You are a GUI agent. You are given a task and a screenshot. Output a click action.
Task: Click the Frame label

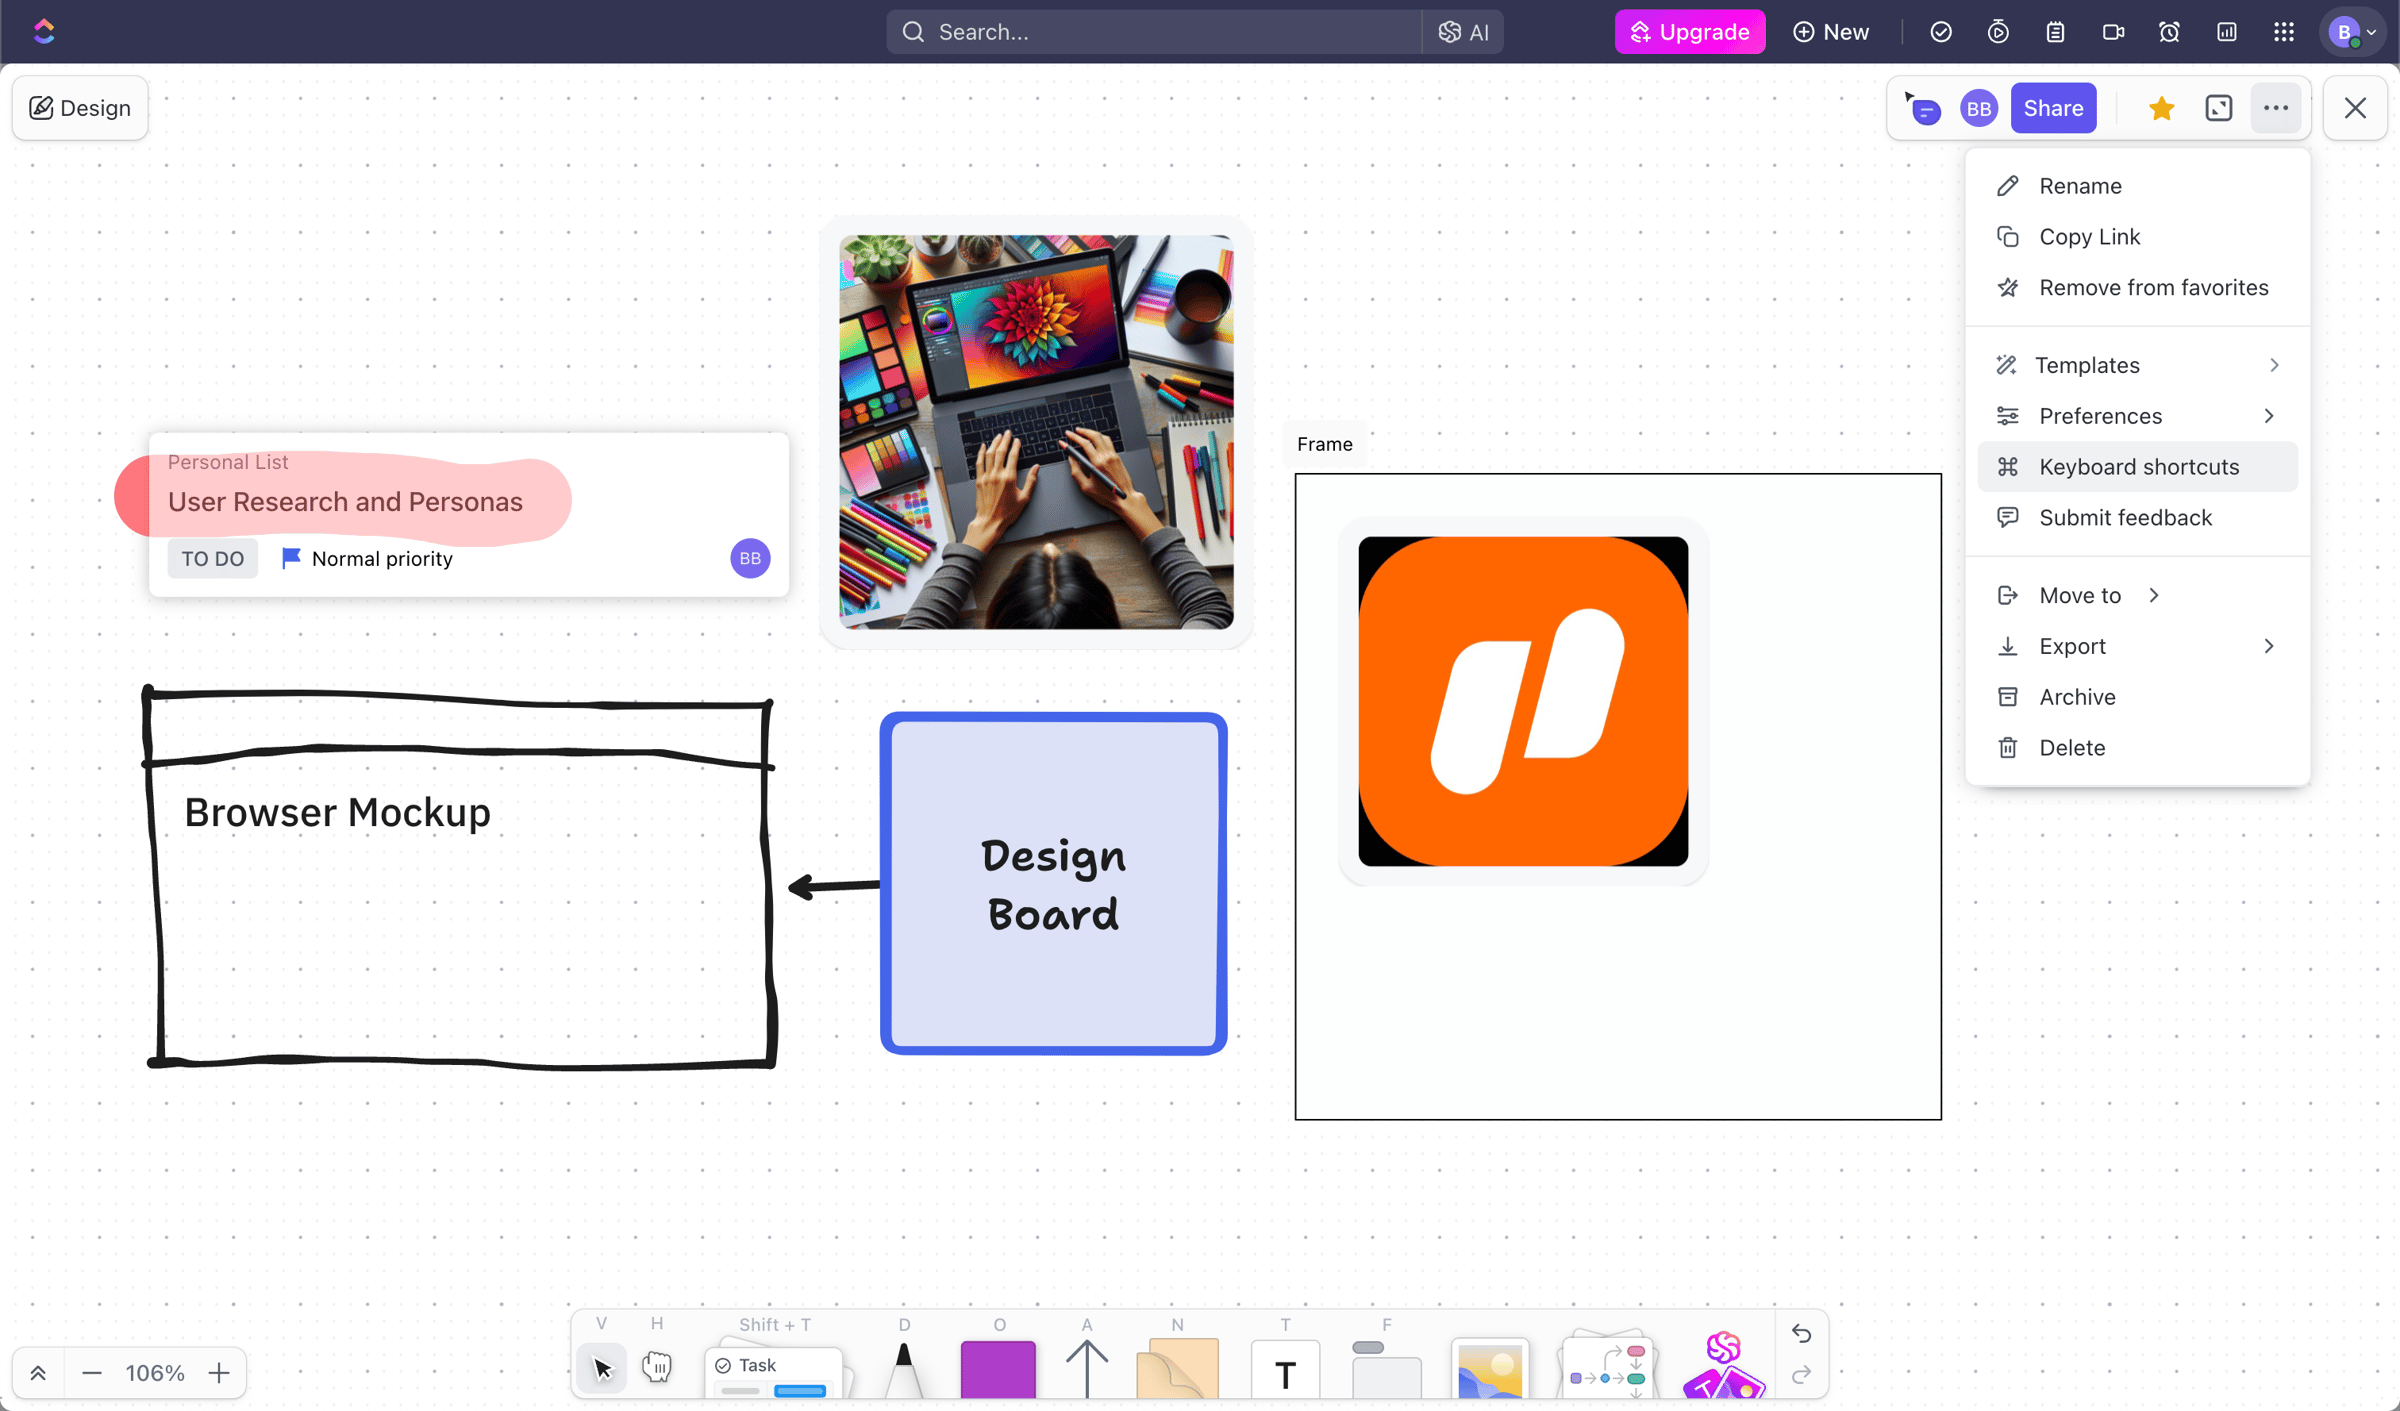pyautogui.click(x=1324, y=444)
